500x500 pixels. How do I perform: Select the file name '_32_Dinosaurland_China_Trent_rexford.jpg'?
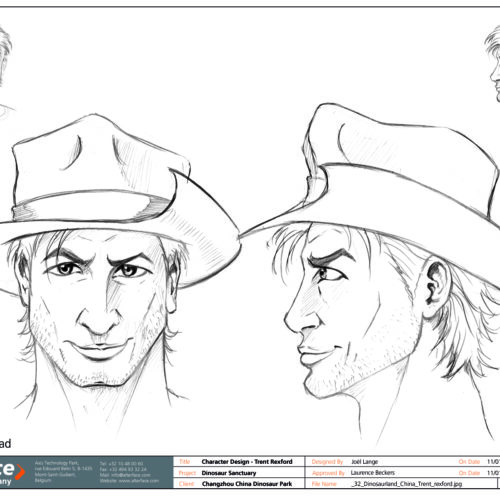[x=407, y=484]
